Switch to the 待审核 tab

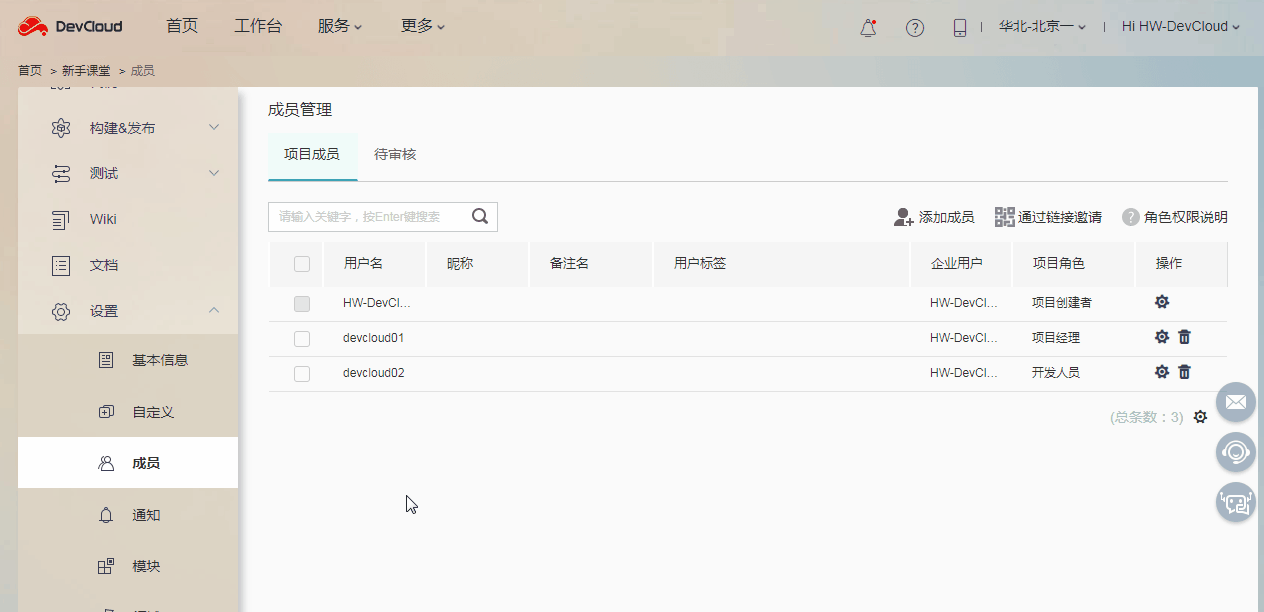(394, 155)
